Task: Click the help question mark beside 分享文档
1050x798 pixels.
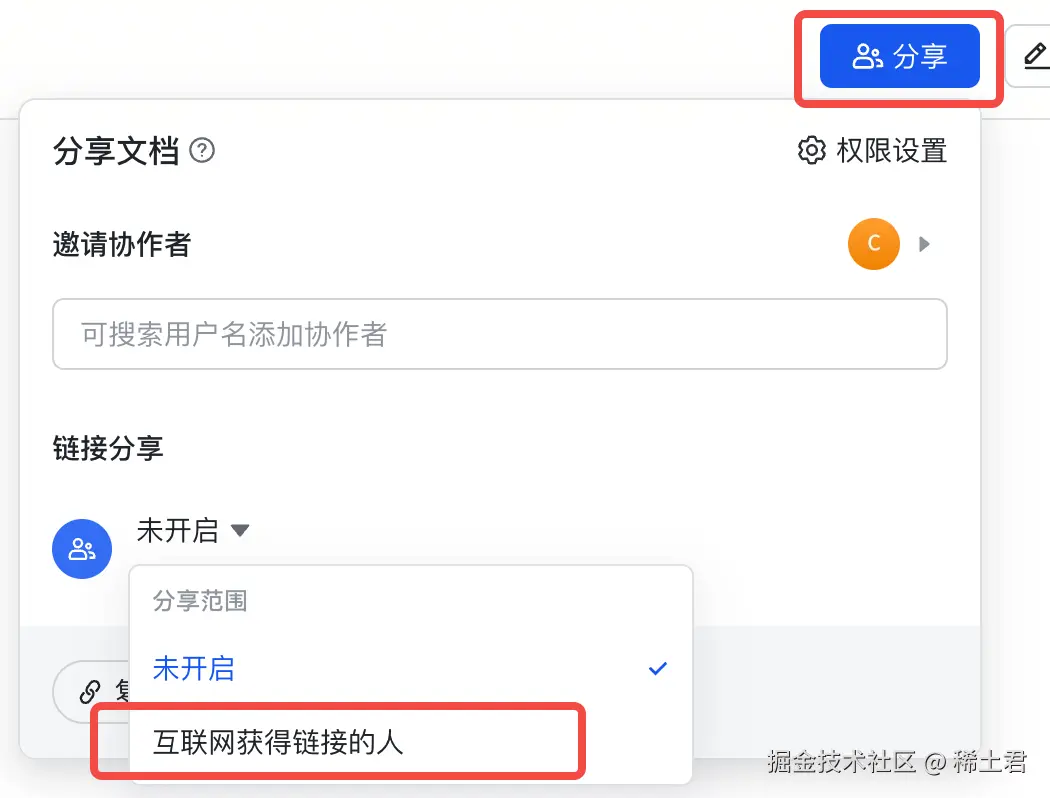Action: [202, 151]
